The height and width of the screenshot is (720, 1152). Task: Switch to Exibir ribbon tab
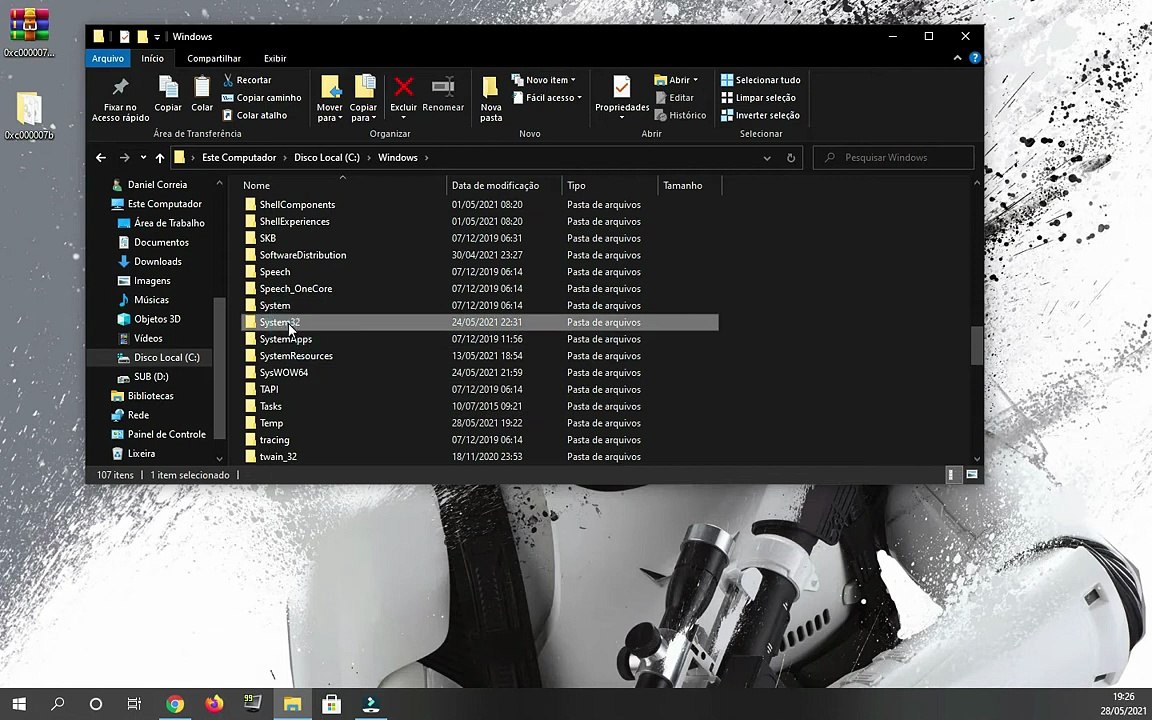(275, 58)
